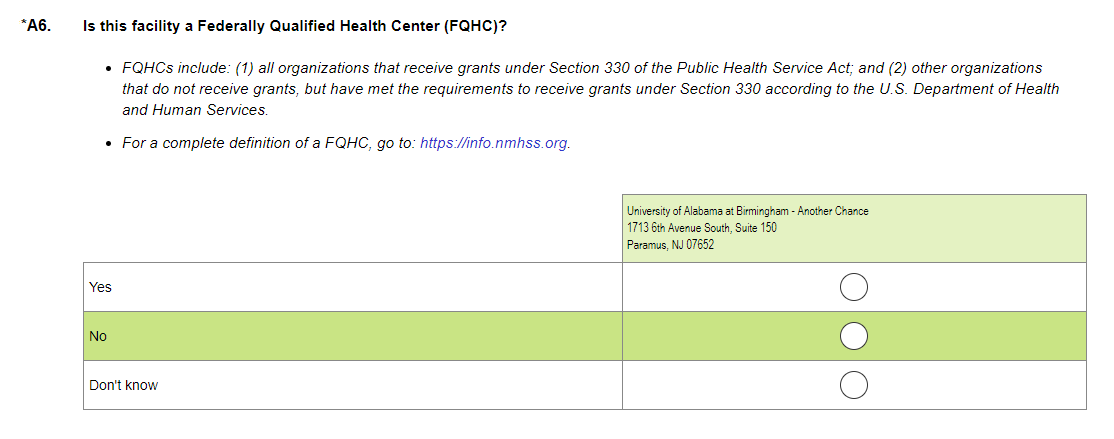
Task: Click the "U.S. Department of Health" phrase
Action: pyautogui.click(x=972, y=89)
